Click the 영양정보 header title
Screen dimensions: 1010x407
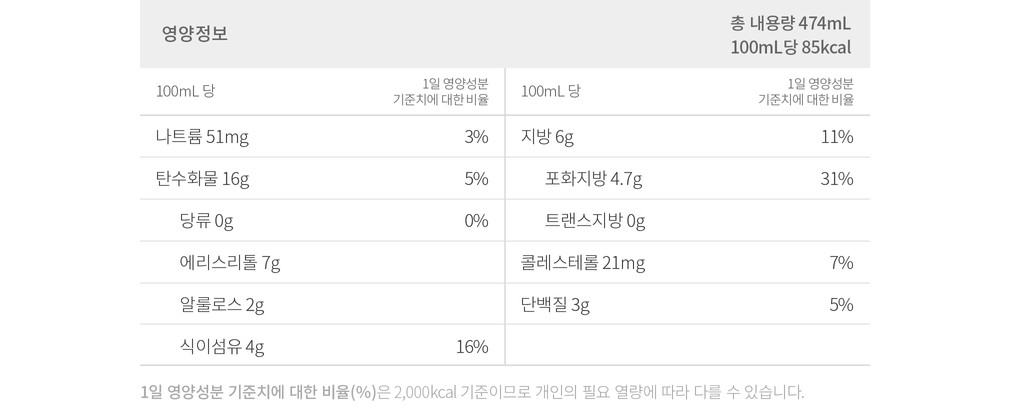[x=195, y=34]
